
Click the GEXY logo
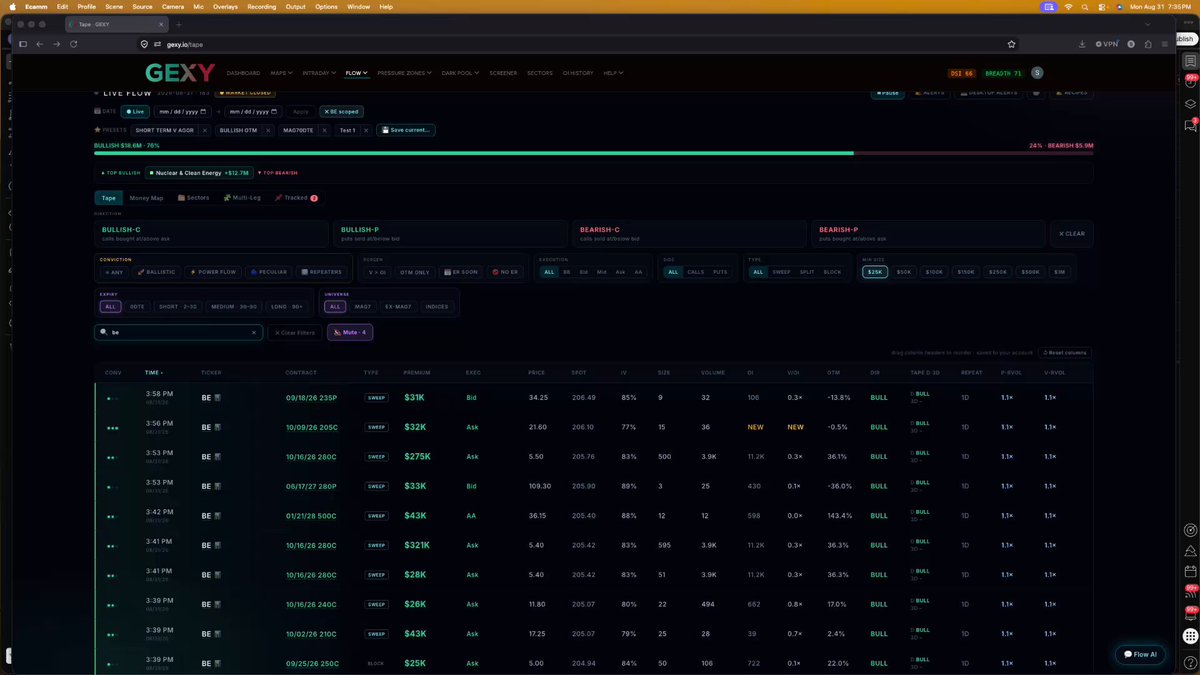180,72
